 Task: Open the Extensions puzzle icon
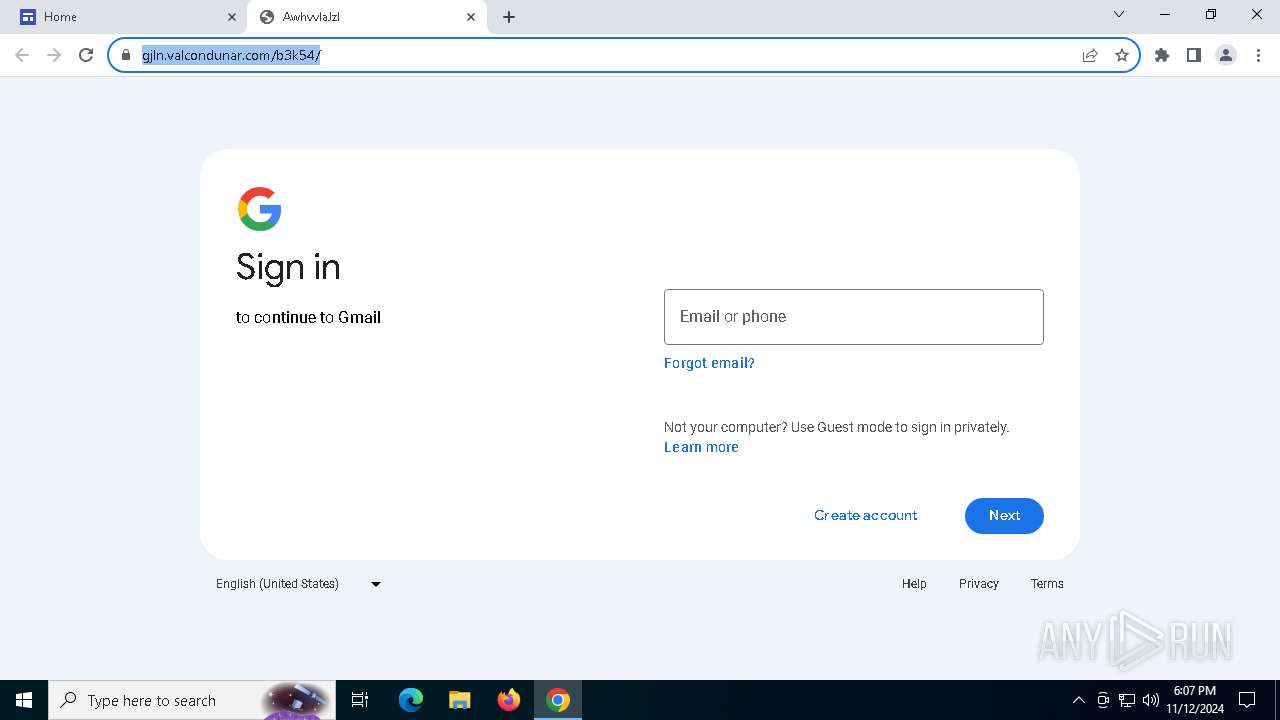click(1162, 55)
